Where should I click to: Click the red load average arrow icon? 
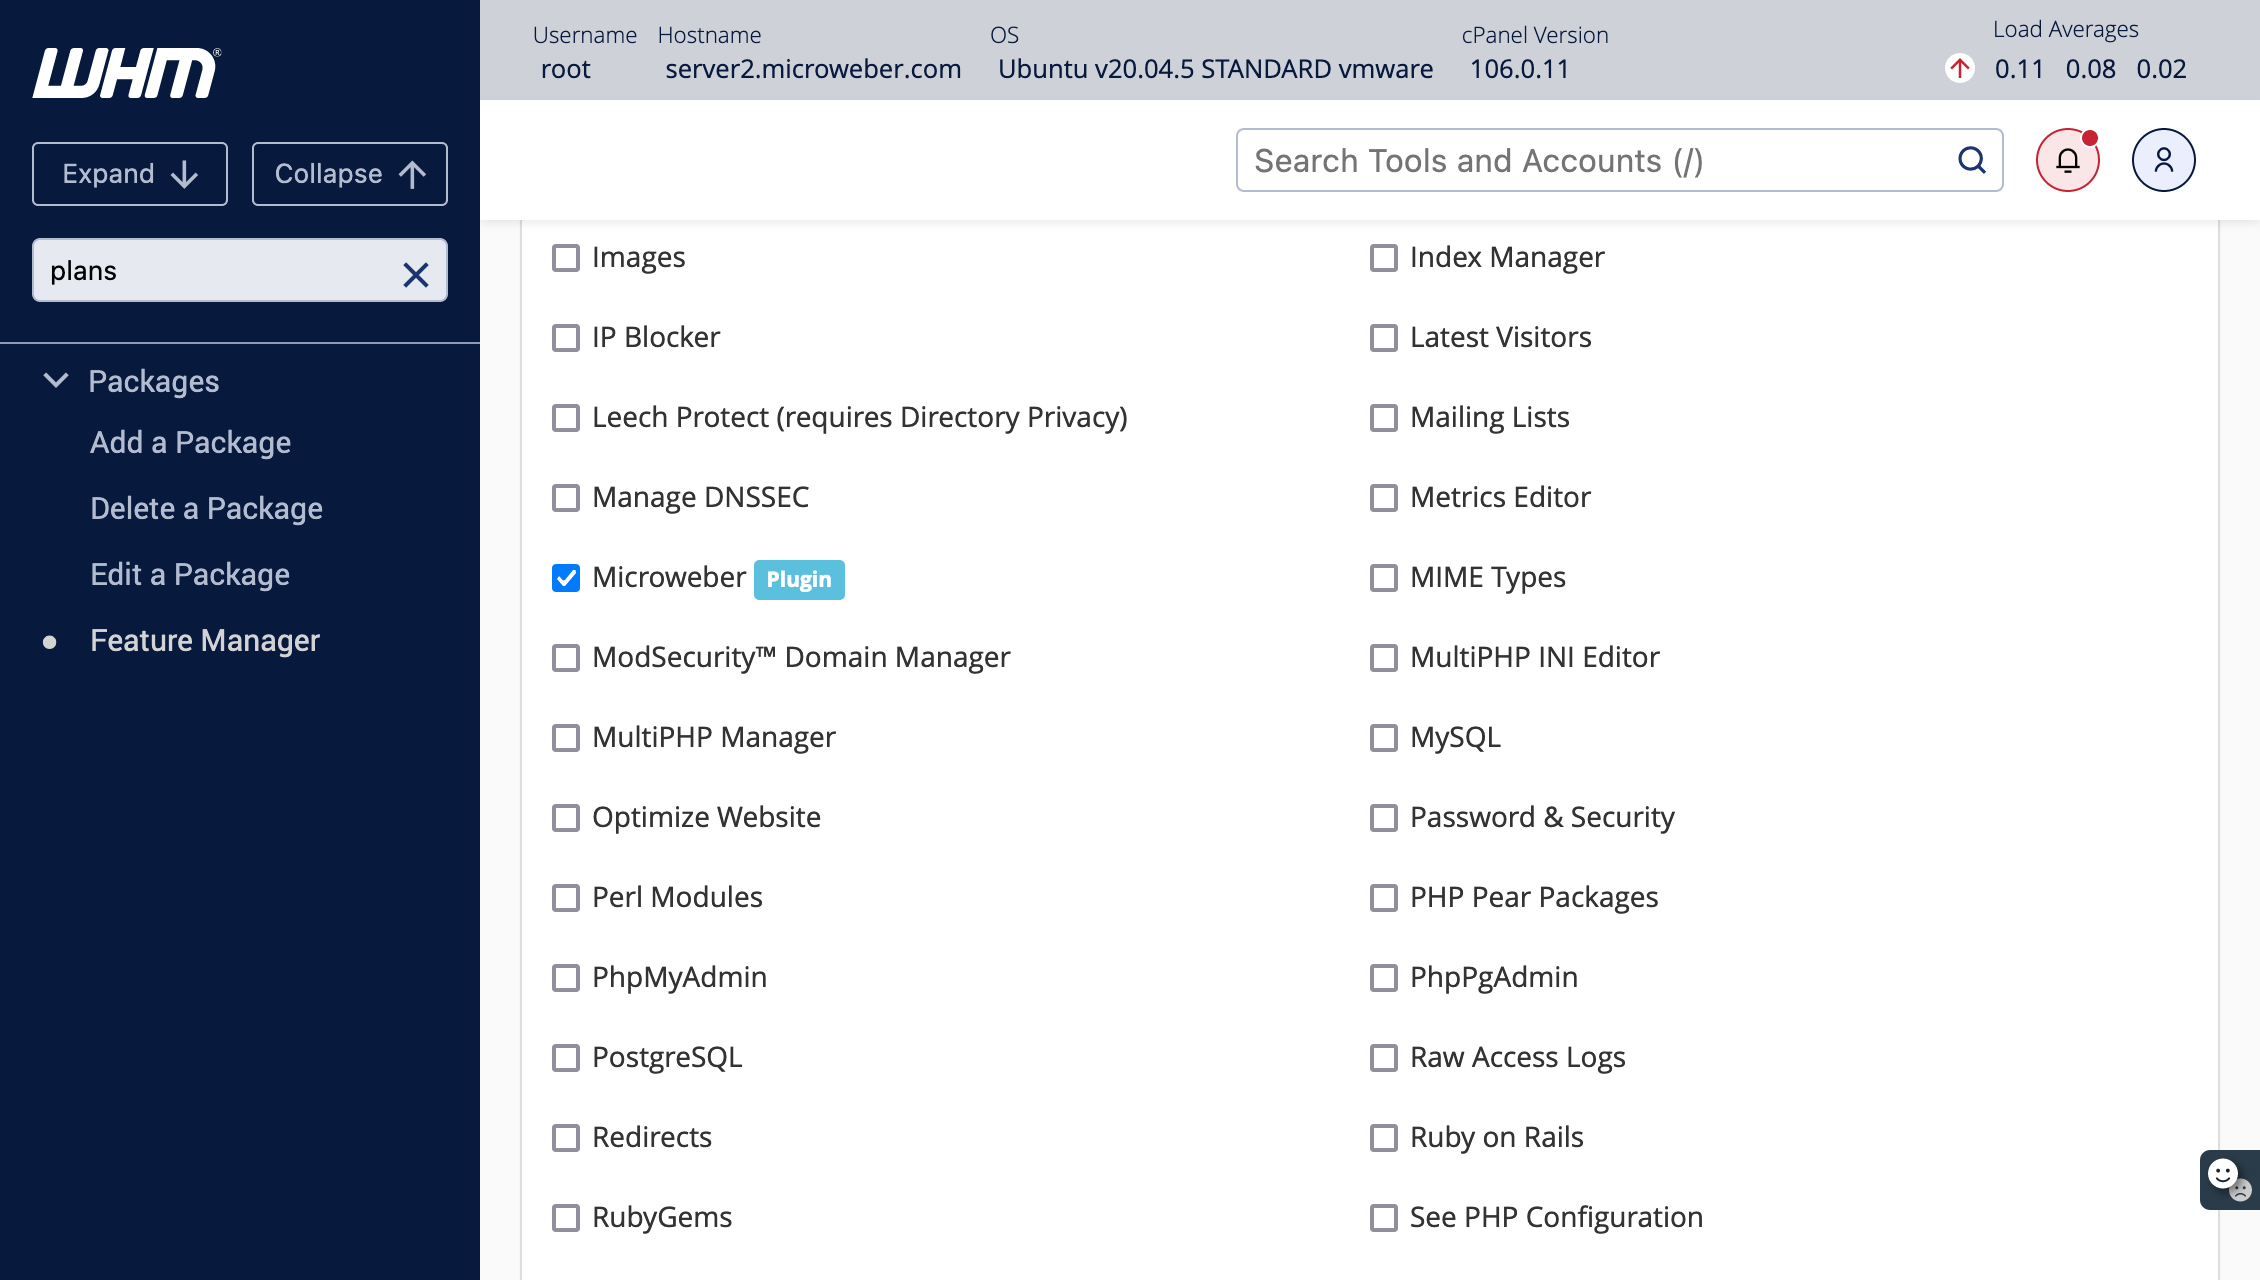click(1959, 69)
